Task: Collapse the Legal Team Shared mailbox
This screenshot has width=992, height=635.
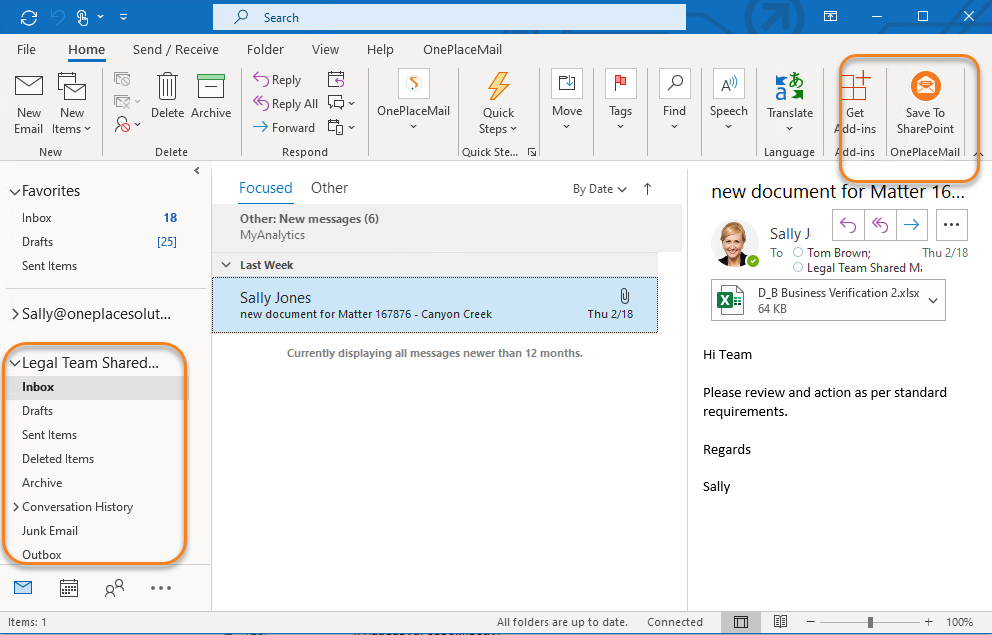Action: pos(15,364)
